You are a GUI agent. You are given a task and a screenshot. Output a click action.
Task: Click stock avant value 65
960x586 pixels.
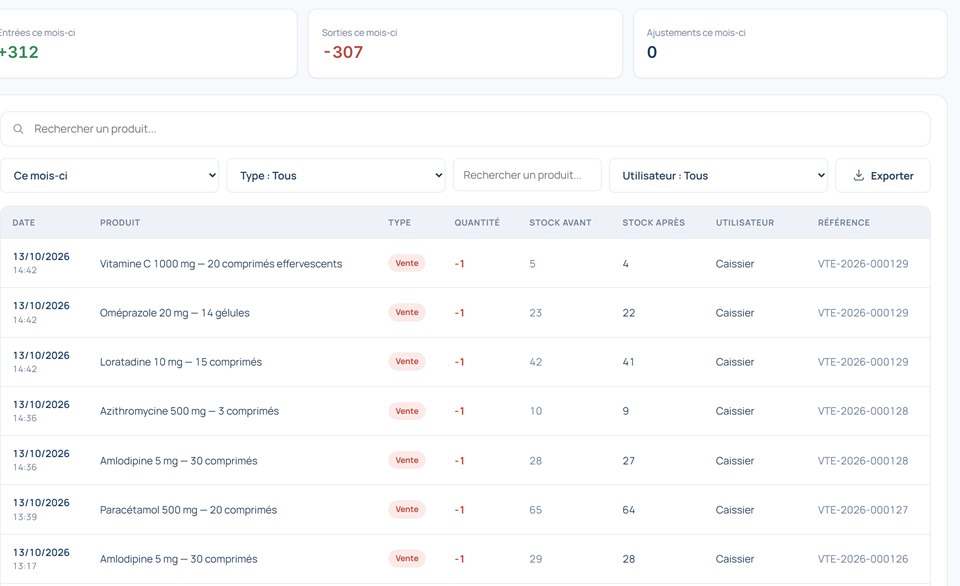pos(536,509)
